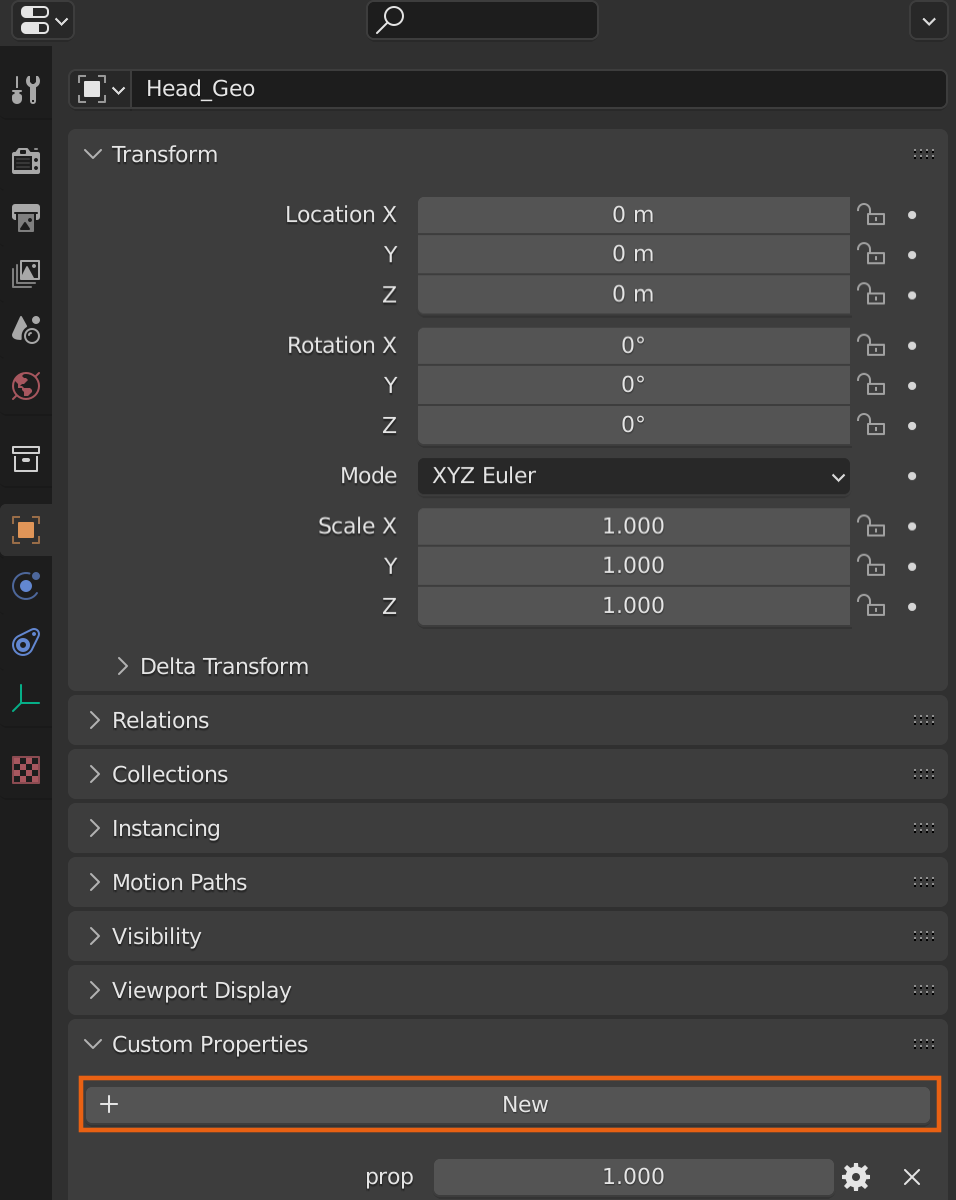Open the Output properties tab
The width and height of the screenshot is (956, 1200).
pyautogui.click(x=25, y=215)
